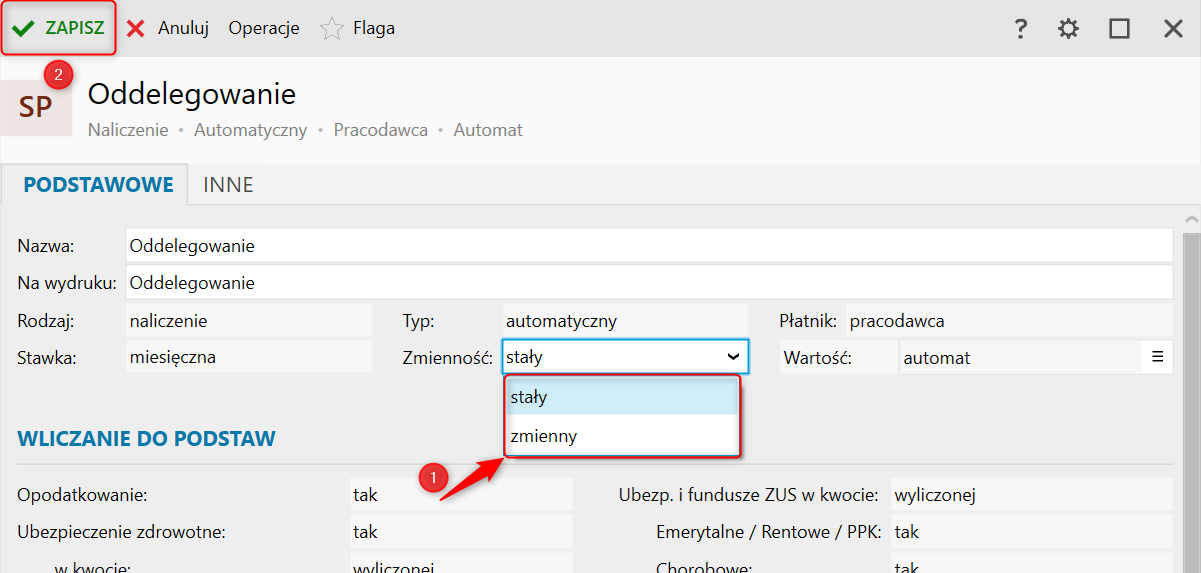The width and height of the screenshot is (1201, 573).
Task: Click the SP avatar tile
Action: [x=36, y=107]
